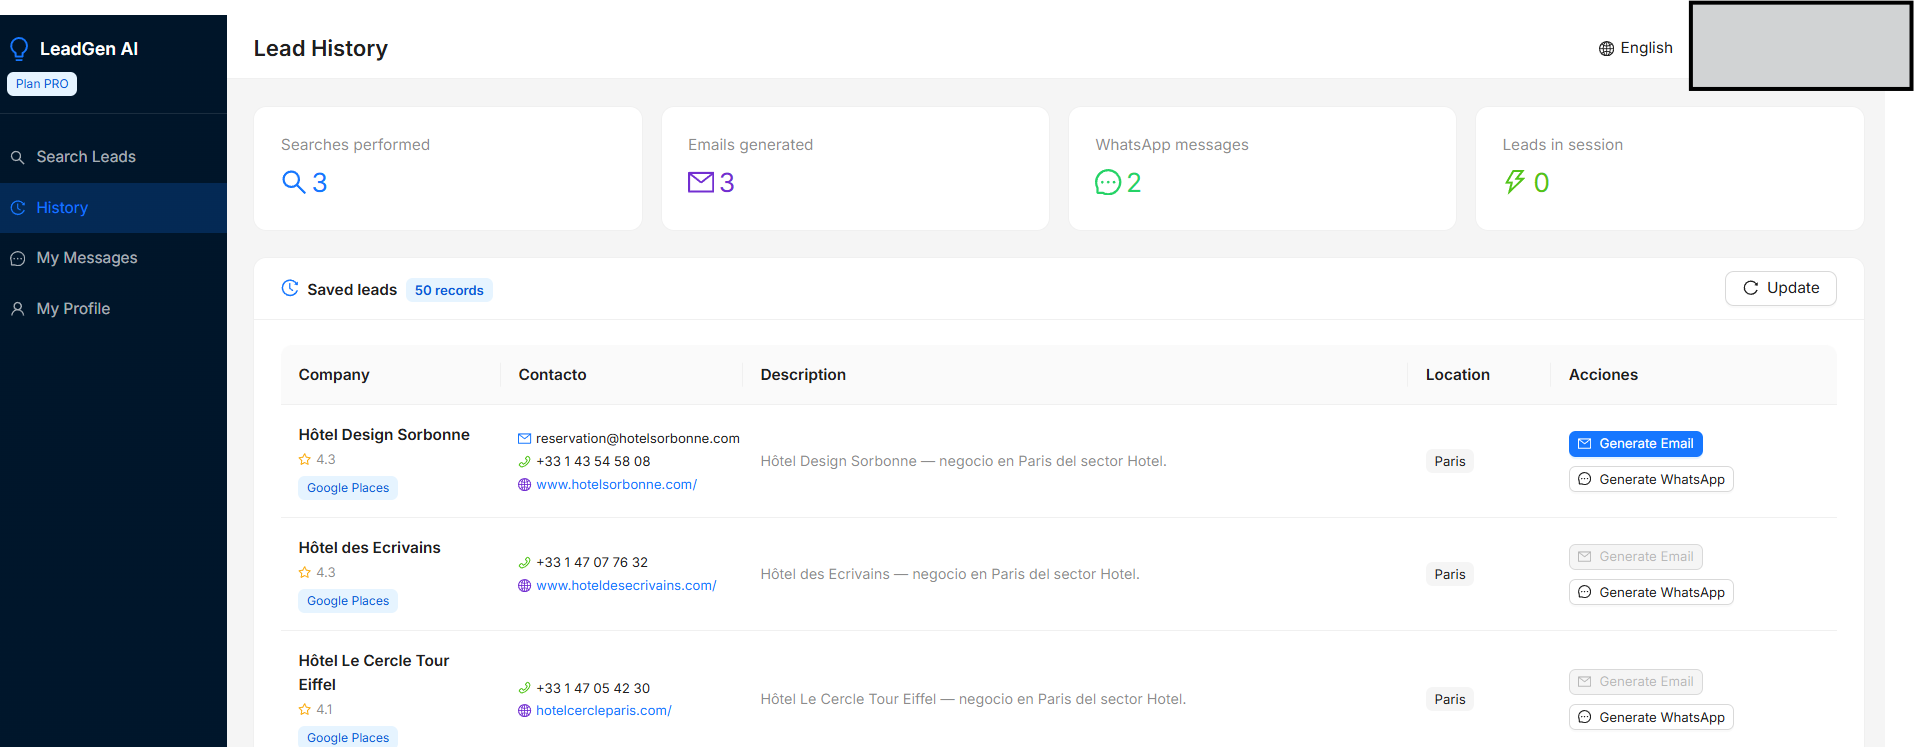Image resolution: width=1914 pixels, height=747 pixels.
Task: Generate WhatsApp for Hôtel Le Cercle Tour Eiffel
Action: (1651, 718)
